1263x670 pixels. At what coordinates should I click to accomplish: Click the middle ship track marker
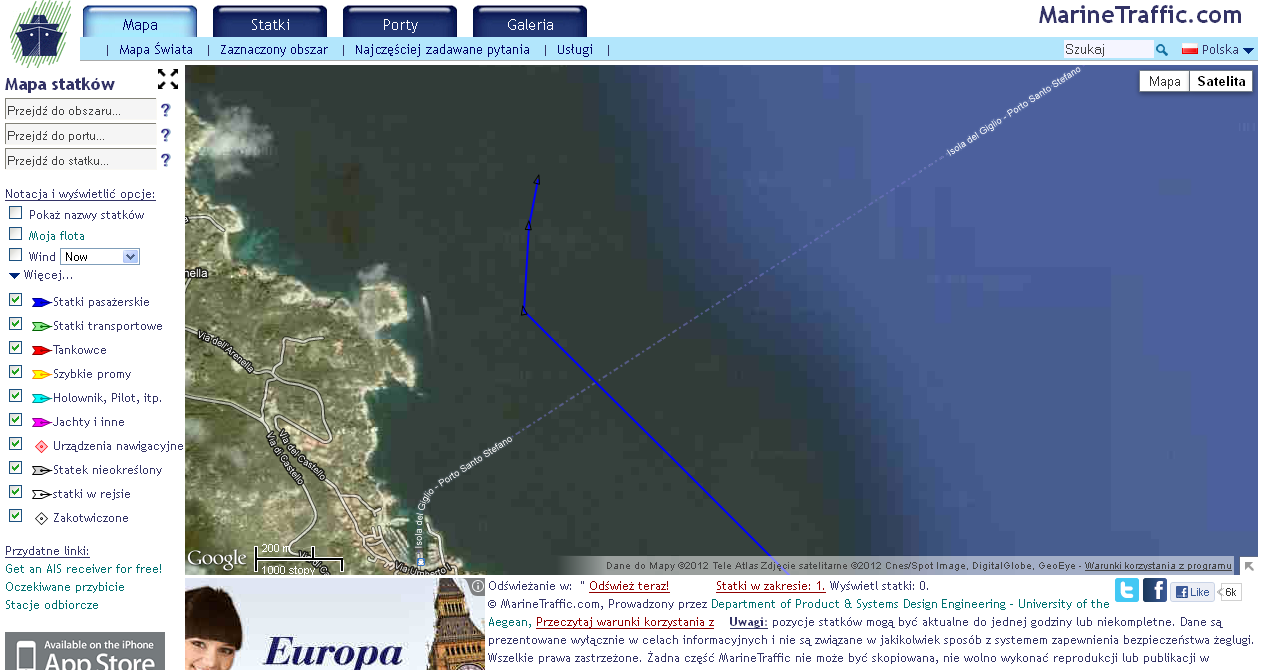click(528, 226)
